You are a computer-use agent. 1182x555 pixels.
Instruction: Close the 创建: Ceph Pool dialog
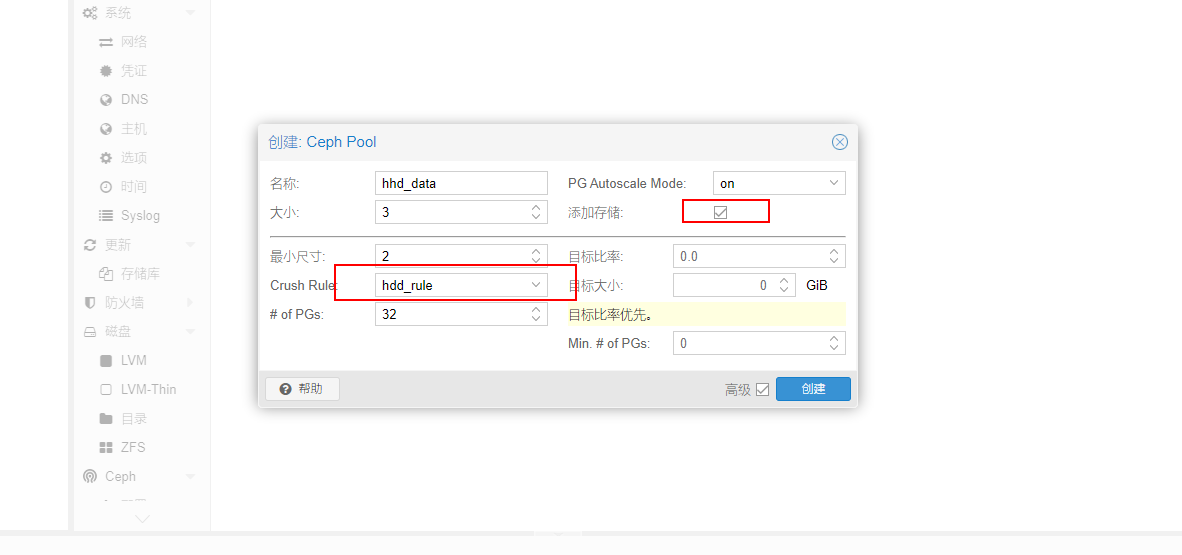840,142
